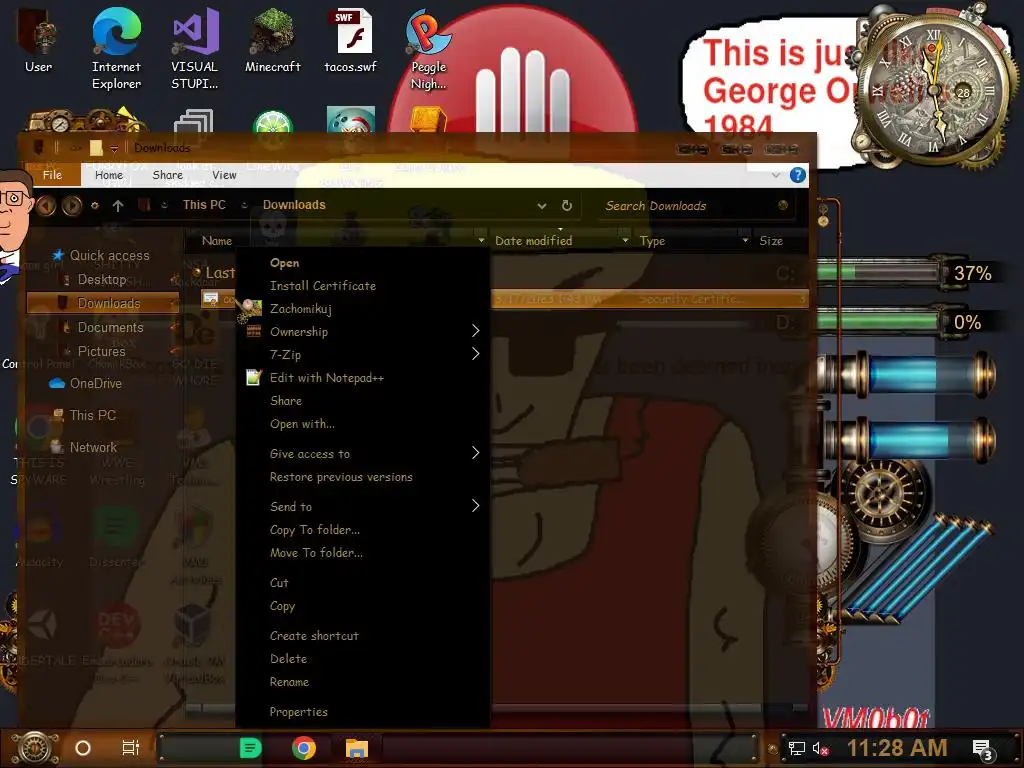The width and height of the screenshot is (1024, 768).
Task: Switch to the Home ribbon tab
Action: pyautogui.click(x=109, y=175)
